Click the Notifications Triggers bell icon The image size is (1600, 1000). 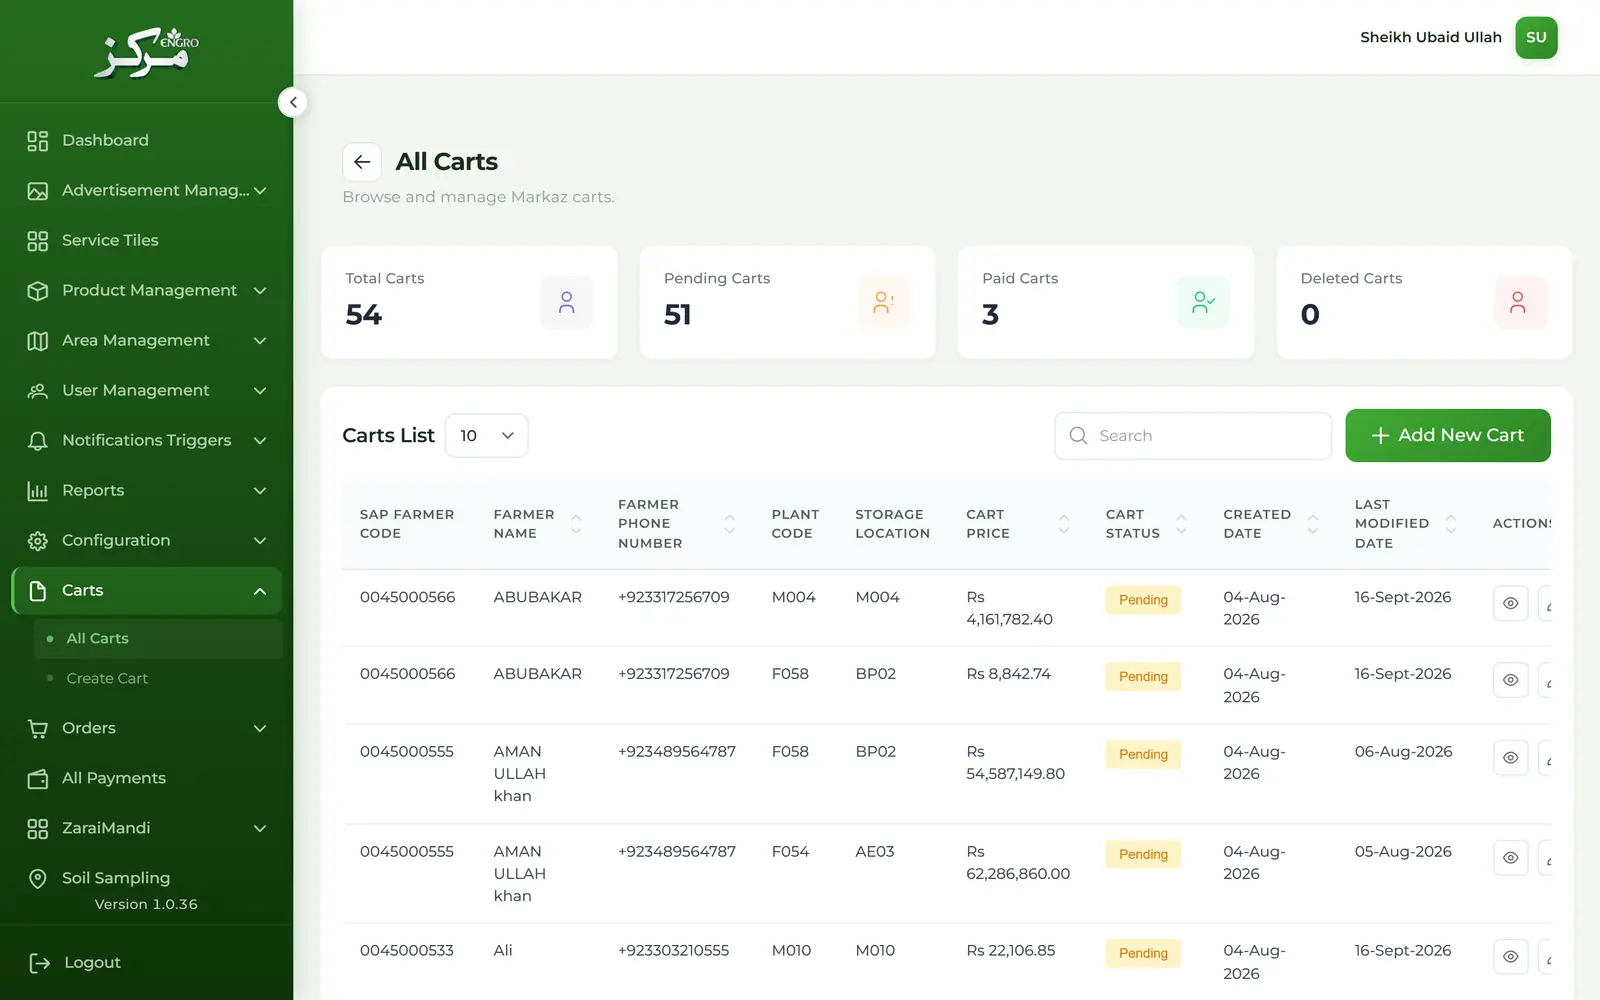[x=37, y=441]
